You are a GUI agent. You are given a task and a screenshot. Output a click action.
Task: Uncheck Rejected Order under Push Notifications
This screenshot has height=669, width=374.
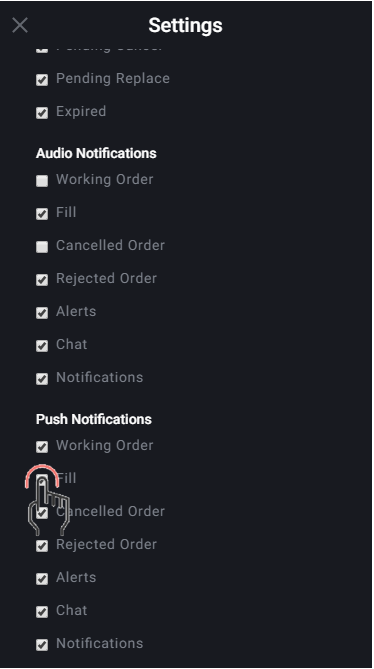[42, 546]
